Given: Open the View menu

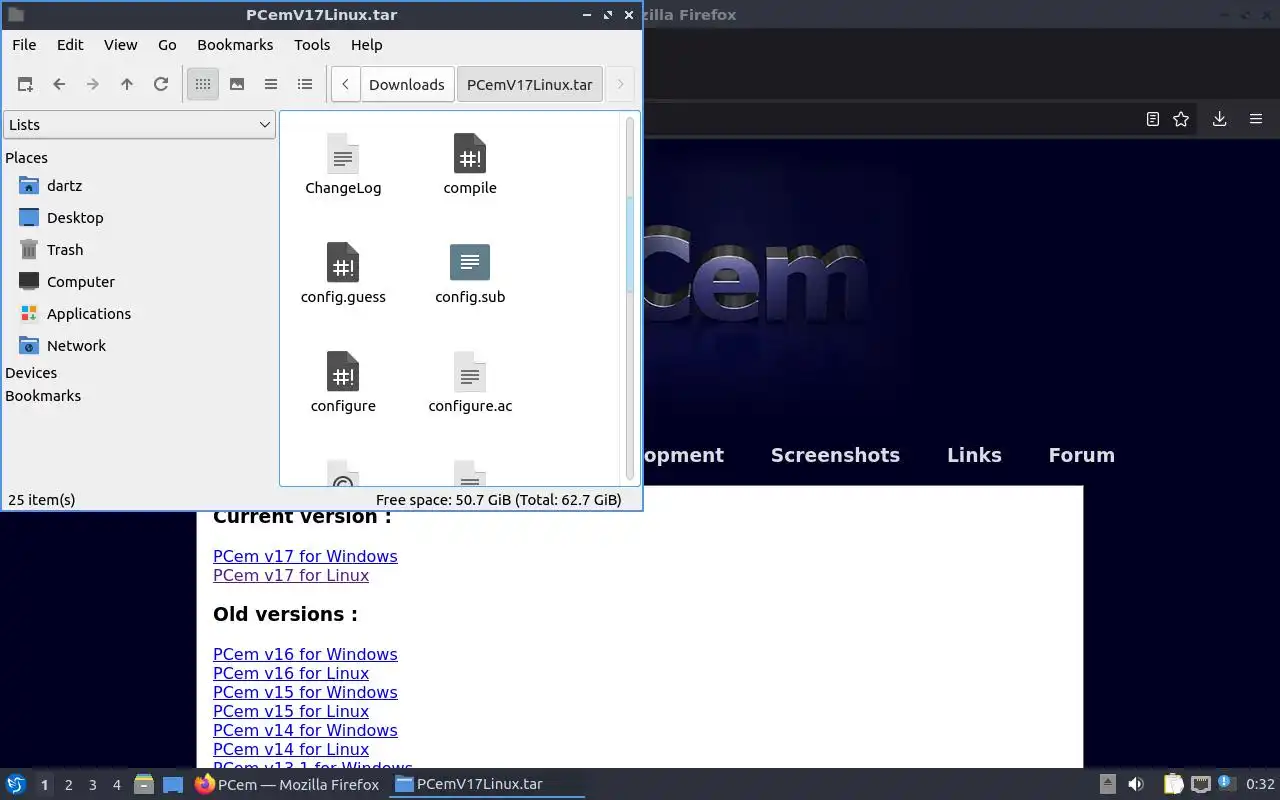Looking at the screenshot, I should 121,45.
